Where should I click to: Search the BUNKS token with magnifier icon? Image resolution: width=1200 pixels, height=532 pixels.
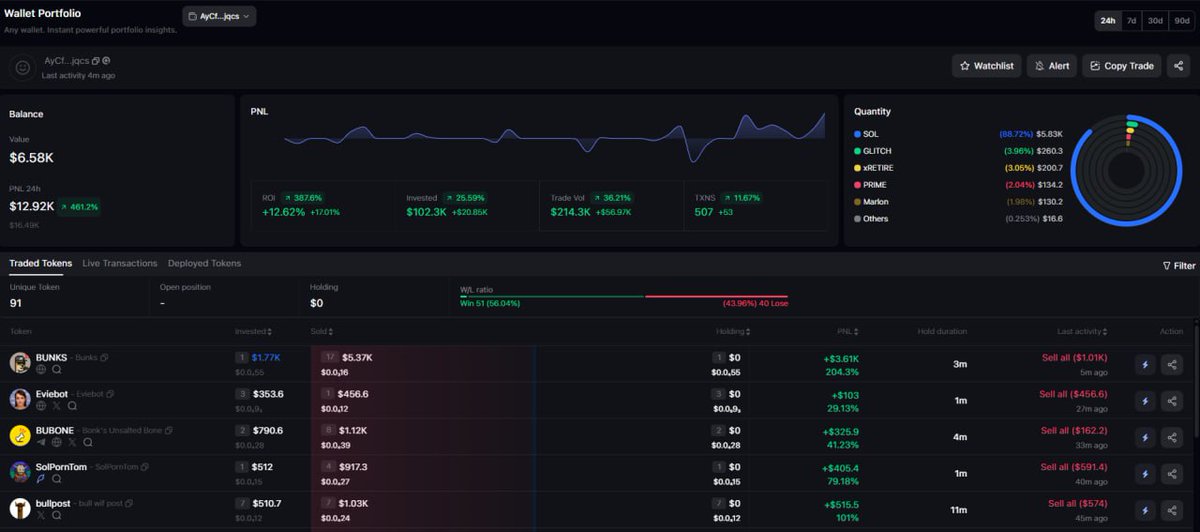pos(56,369)
